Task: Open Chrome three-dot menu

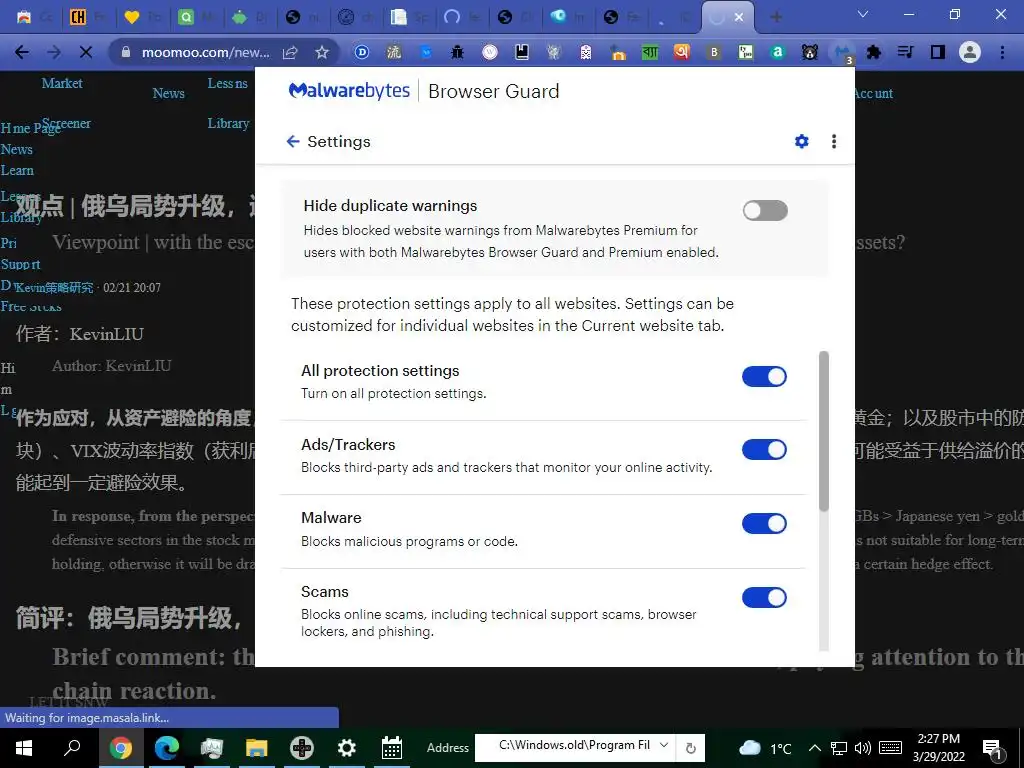Action: [x=1002, y=52]
